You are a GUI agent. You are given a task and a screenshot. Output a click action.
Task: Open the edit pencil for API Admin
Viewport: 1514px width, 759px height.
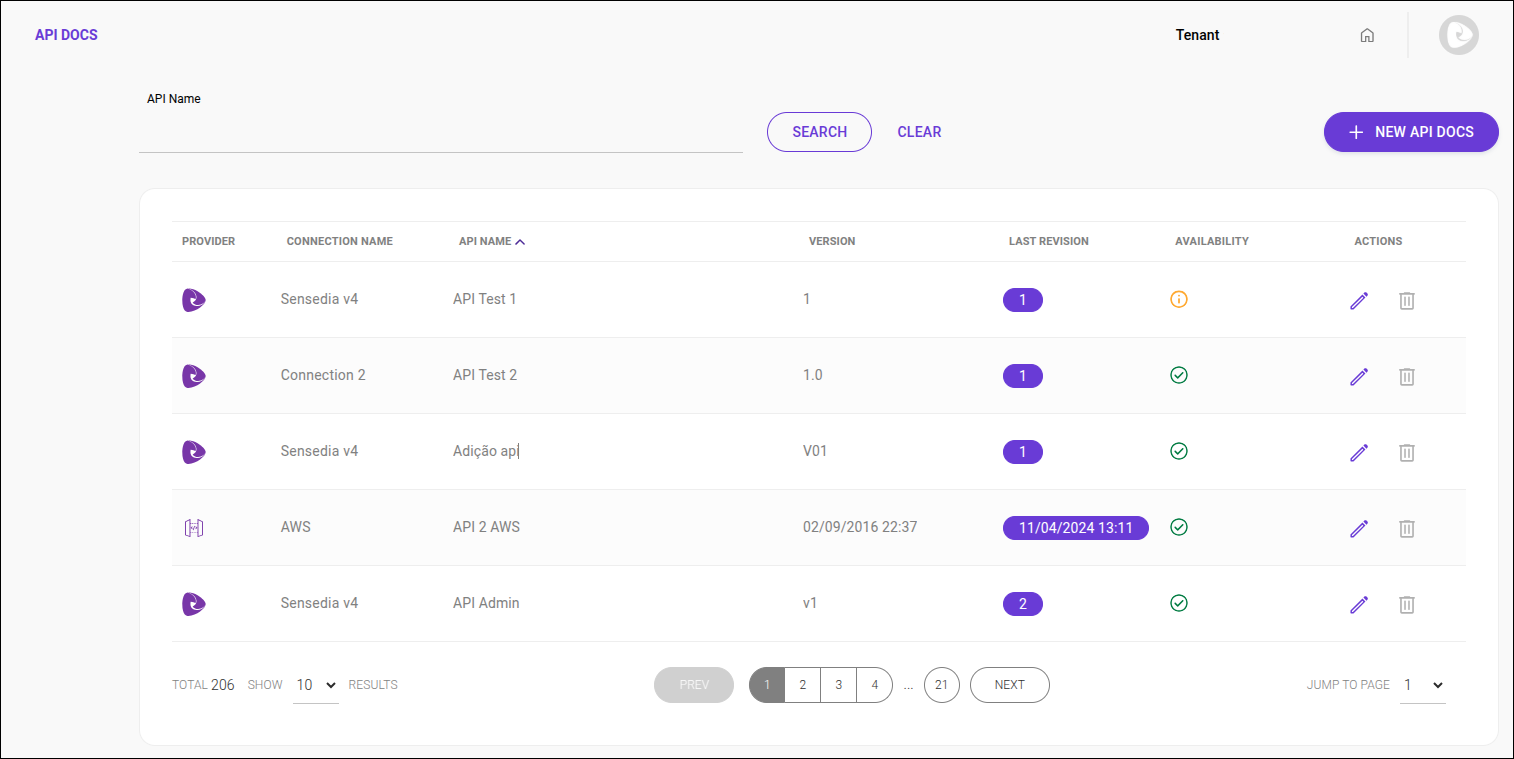[x=1359, y=604]
